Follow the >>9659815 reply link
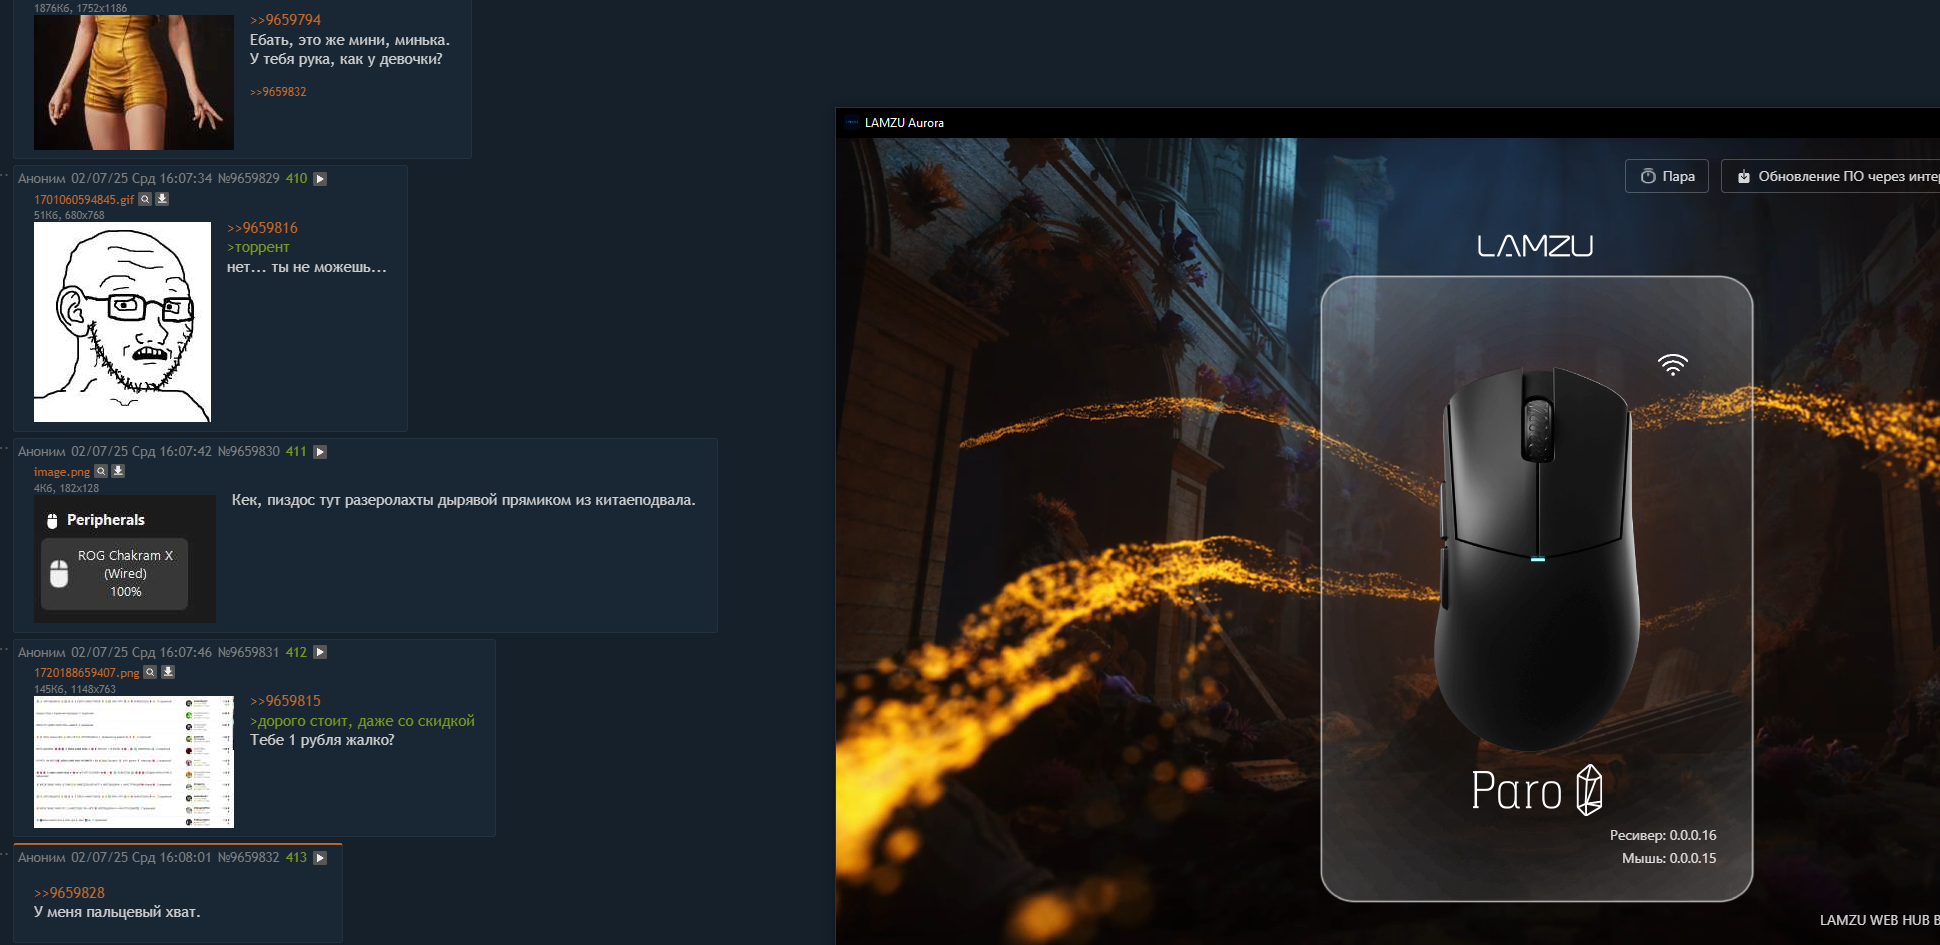The width and height of the screenshot is (1940, 945). coord(285,701)
